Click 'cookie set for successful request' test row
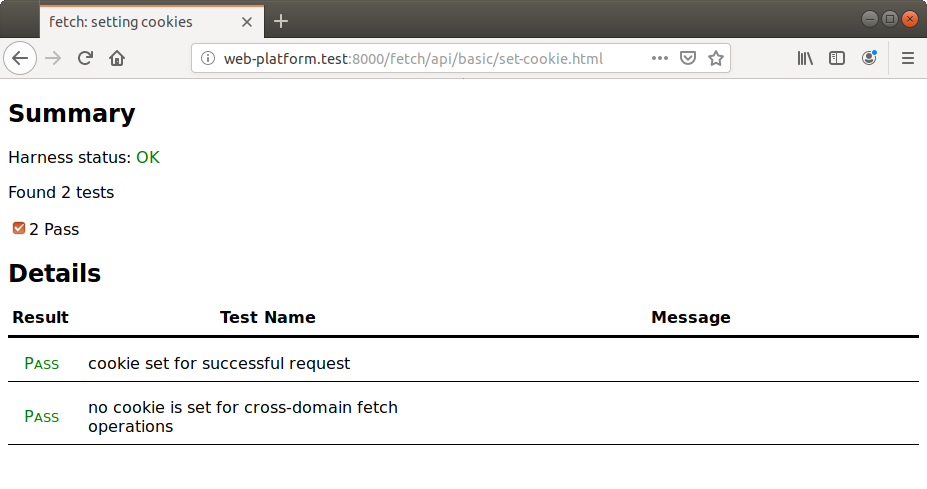This screenshot has height=489, width=927. click(219, 363)
